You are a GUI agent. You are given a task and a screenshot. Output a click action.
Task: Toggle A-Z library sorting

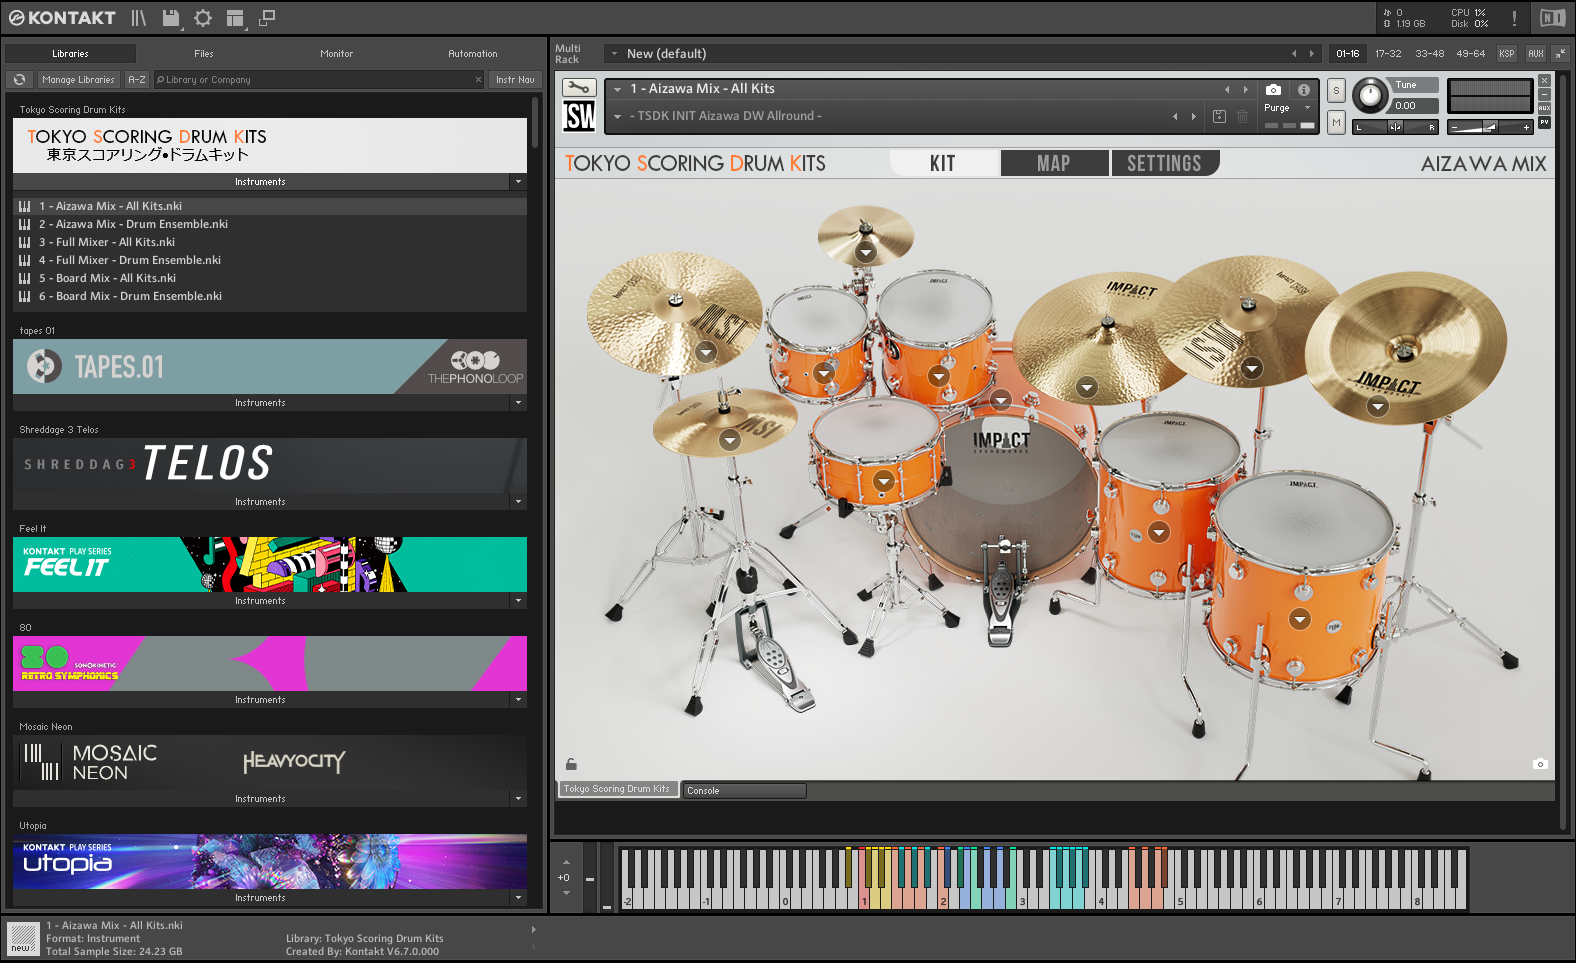point(137,80)
